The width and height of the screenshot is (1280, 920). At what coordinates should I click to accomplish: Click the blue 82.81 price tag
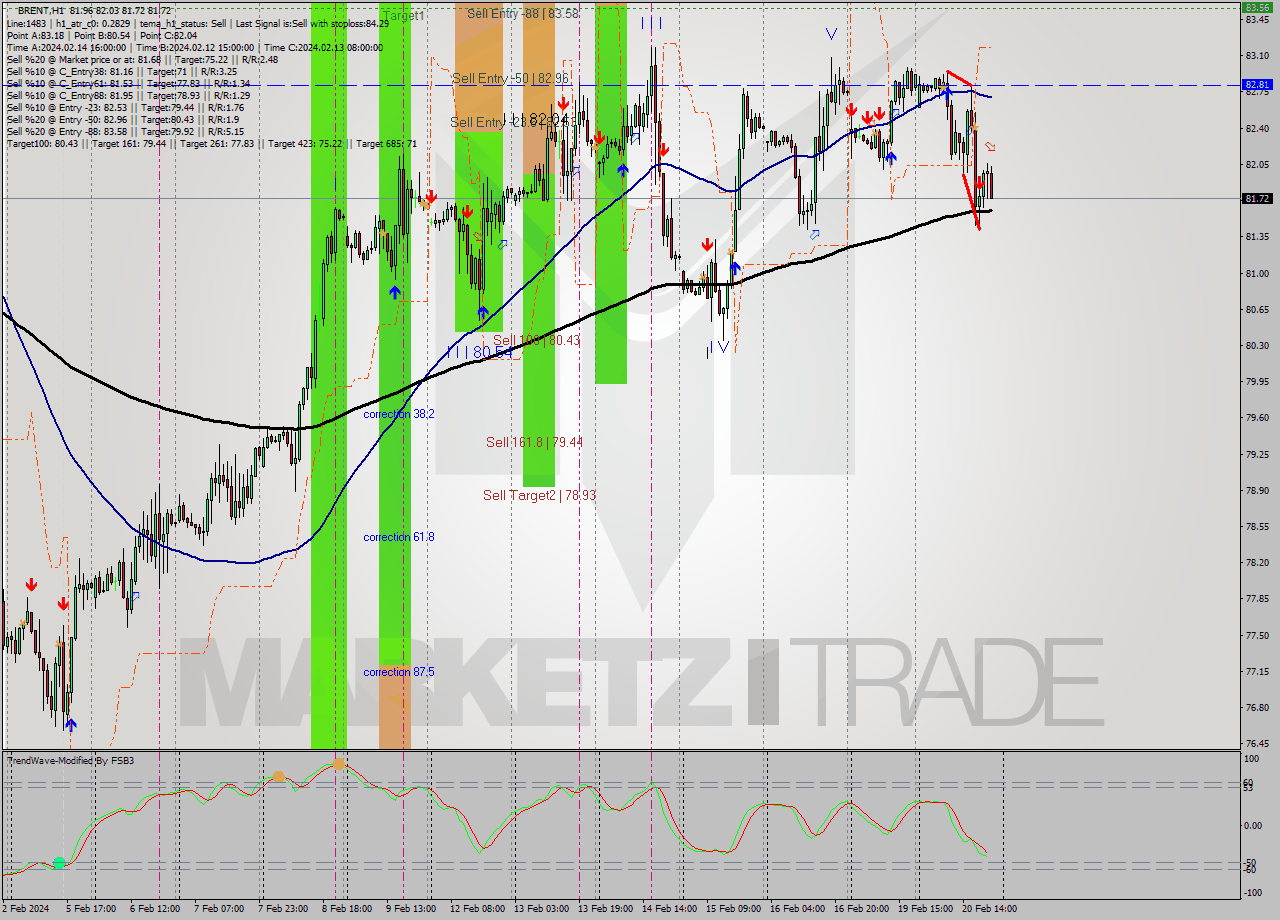point(1257,85)
